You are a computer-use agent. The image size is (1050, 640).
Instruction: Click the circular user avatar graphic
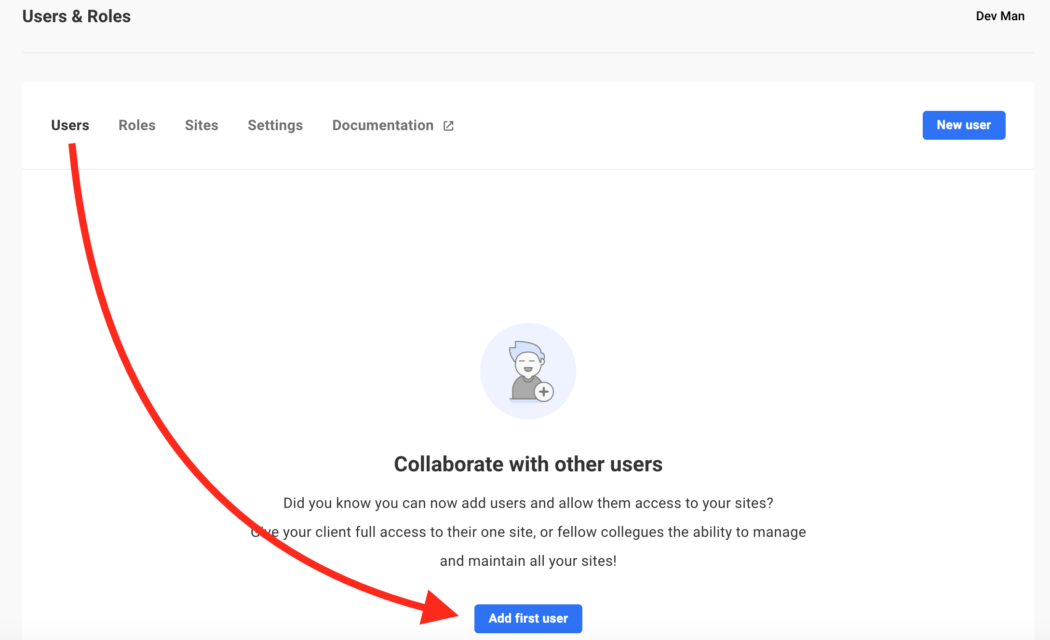528,370
